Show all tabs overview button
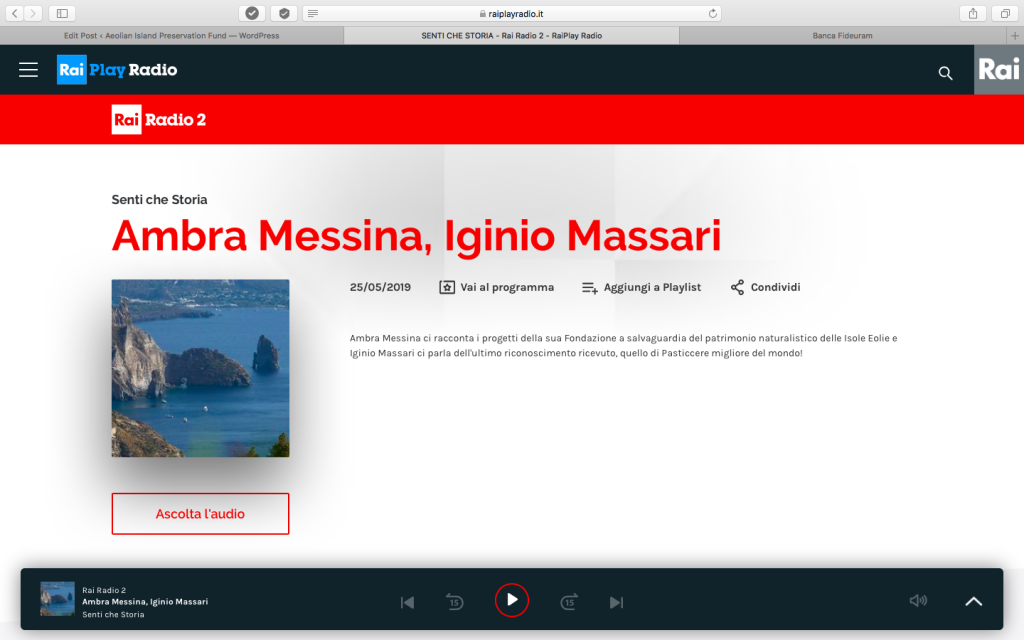The height and width of the screenshot is (640, 1024). tap(1005, 13)
